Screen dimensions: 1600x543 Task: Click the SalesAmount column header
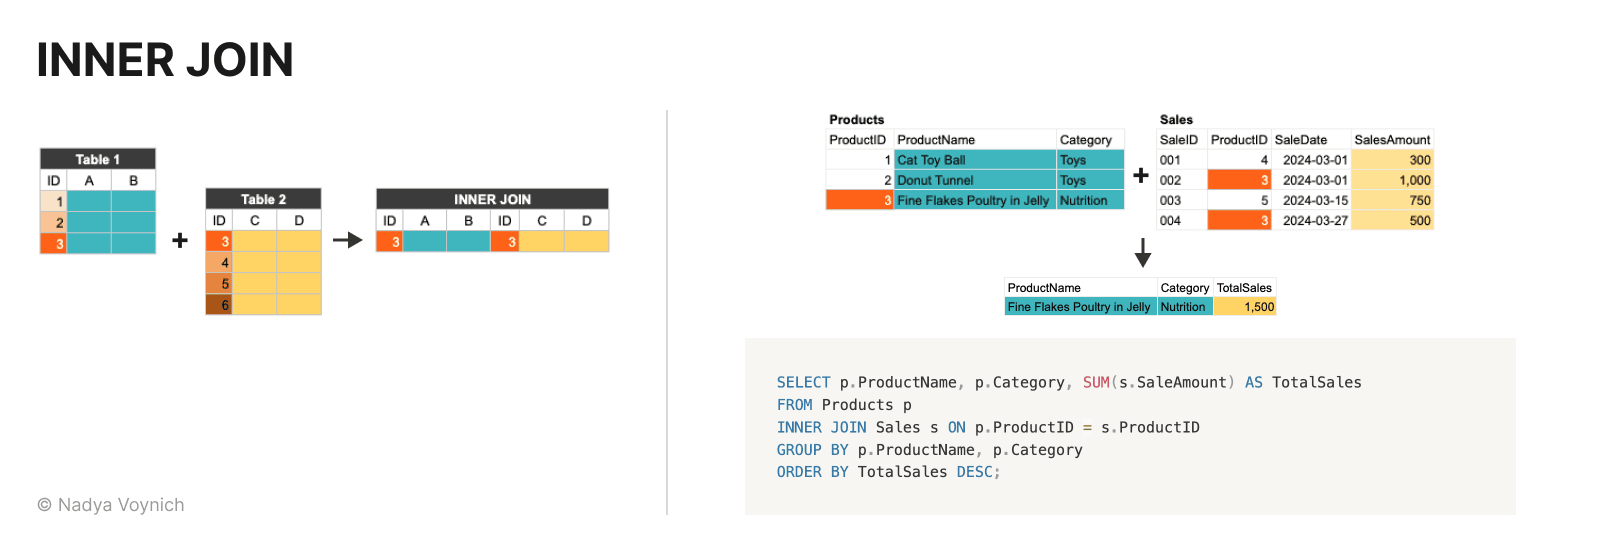1391,140
